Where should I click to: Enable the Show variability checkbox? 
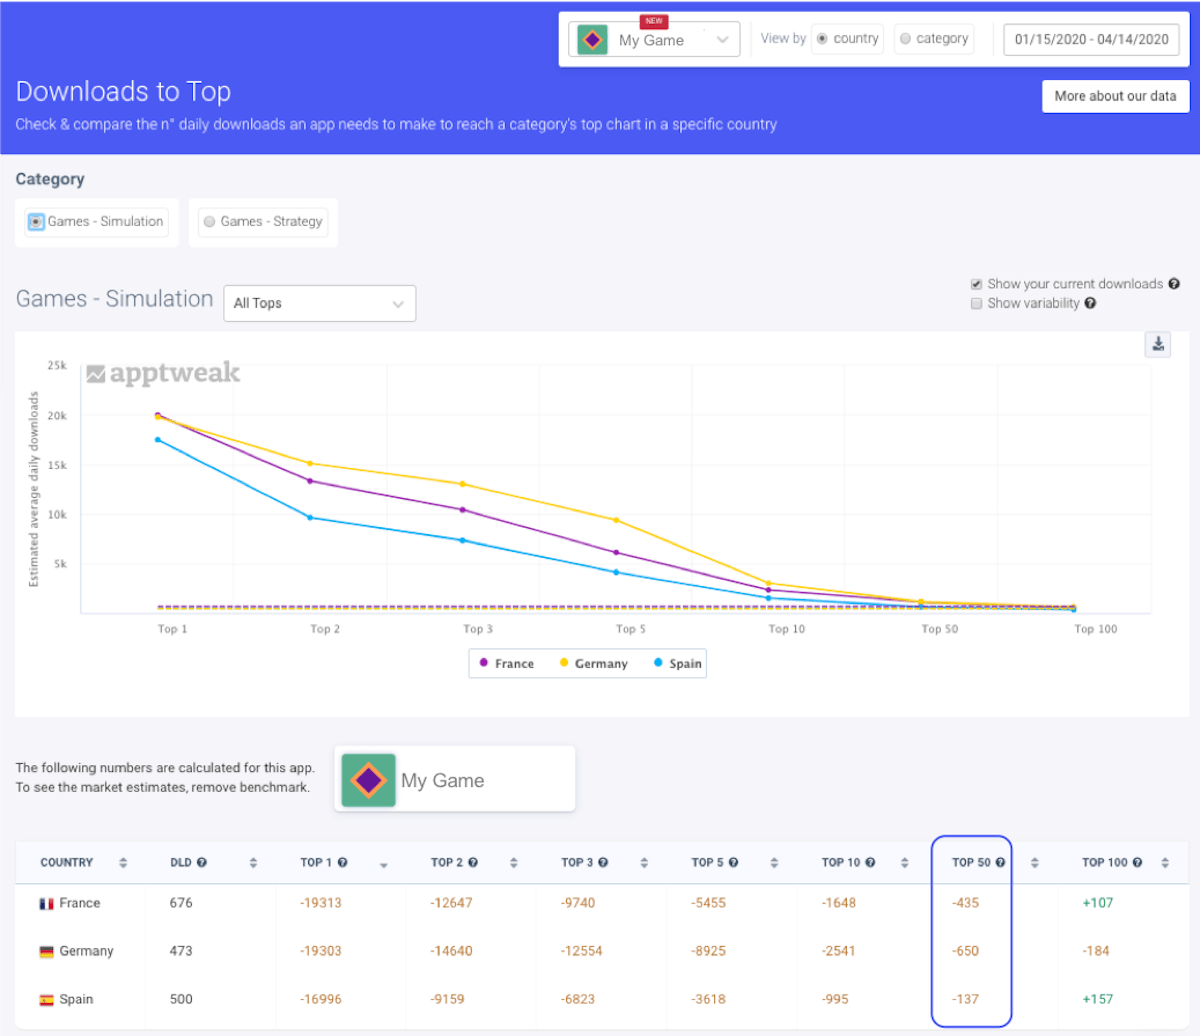point(976,303)
